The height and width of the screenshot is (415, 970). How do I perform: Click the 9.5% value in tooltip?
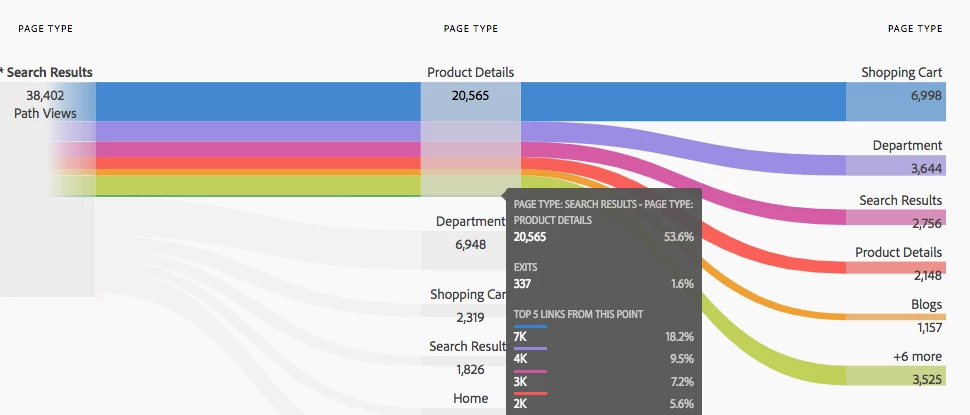tap(682, 359)
